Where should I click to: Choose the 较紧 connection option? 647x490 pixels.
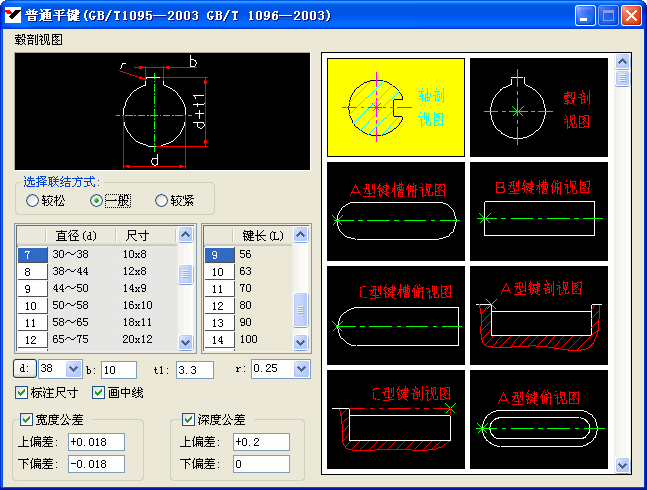click(x=161, y=201)
